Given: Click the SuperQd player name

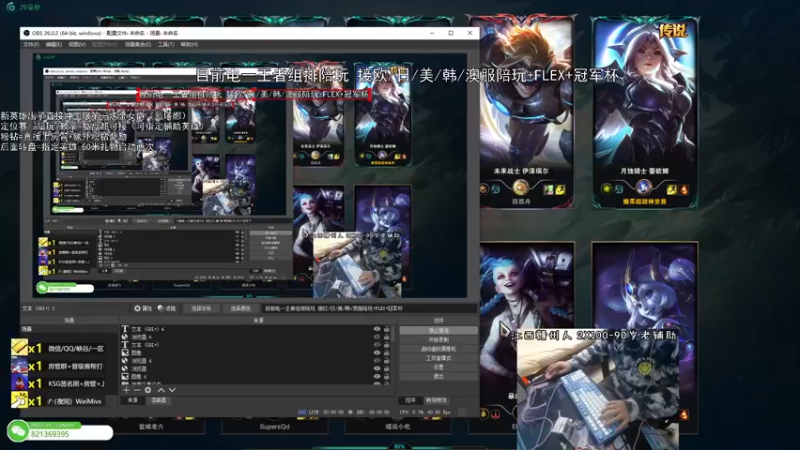Looking at the screenshot, I should (x=274, y=427).
